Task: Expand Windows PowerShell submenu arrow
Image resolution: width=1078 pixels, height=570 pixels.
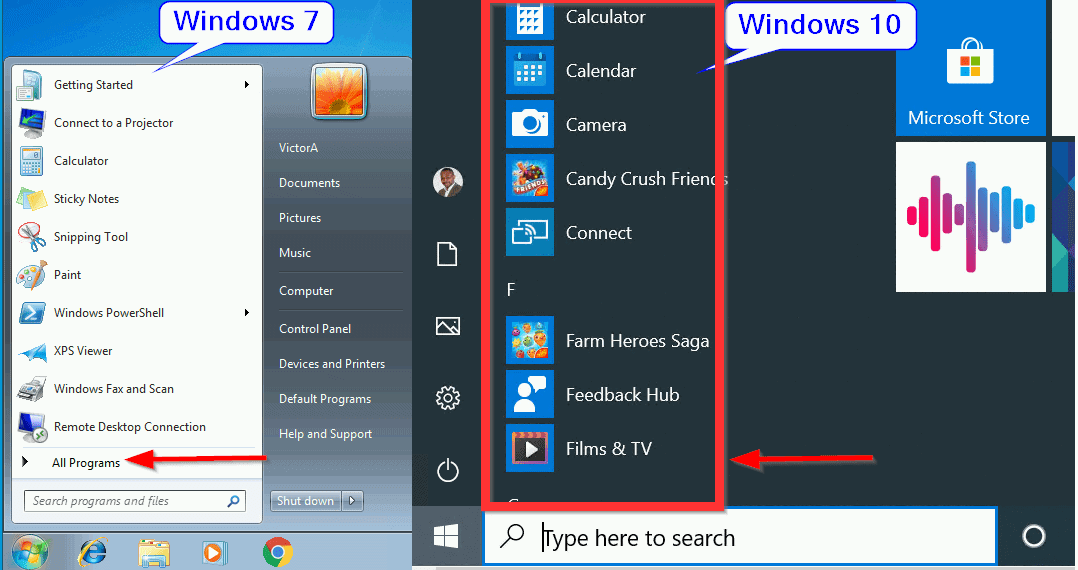Action: point(247,313)
